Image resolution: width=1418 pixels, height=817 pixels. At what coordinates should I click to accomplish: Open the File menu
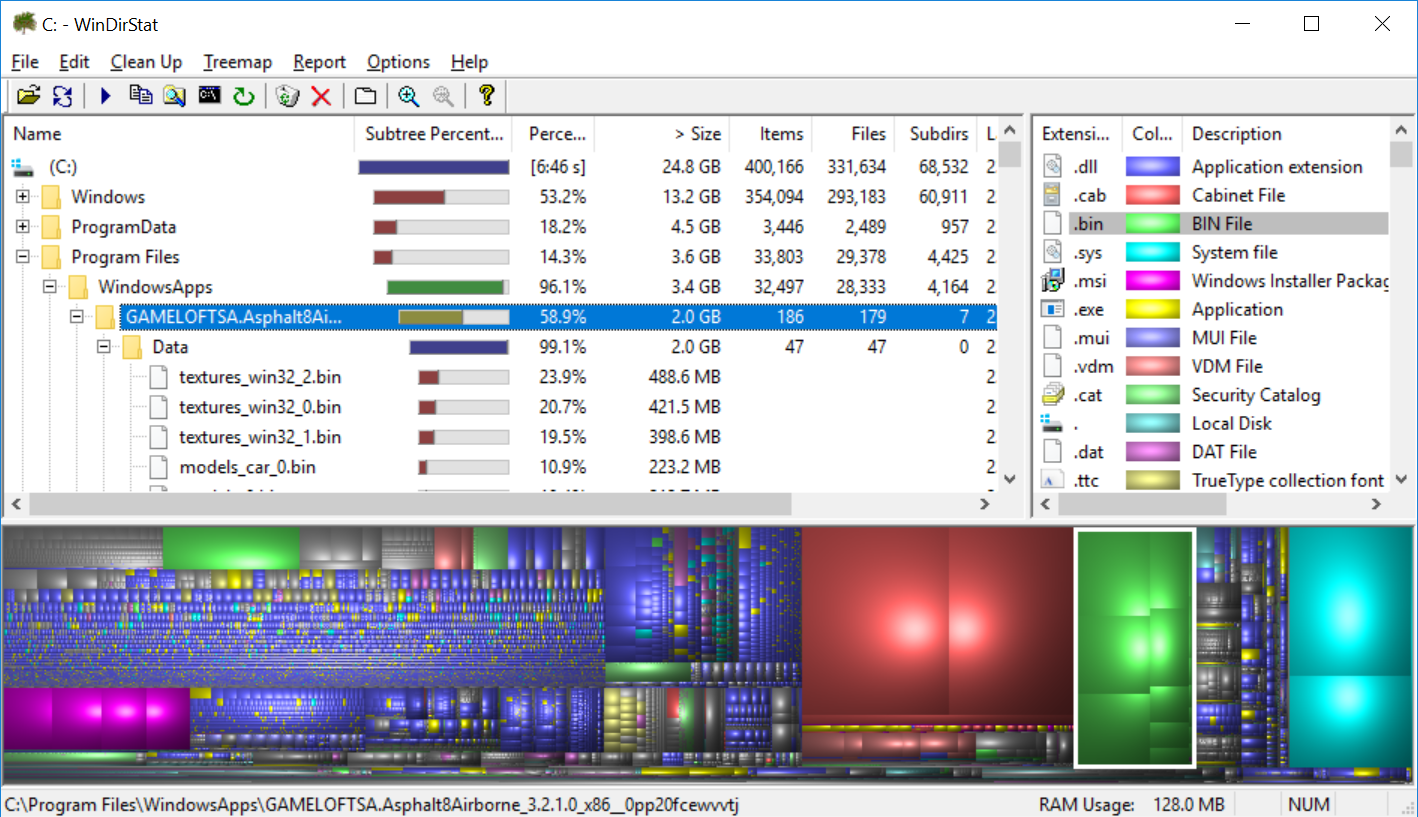(x=25, y=62)
